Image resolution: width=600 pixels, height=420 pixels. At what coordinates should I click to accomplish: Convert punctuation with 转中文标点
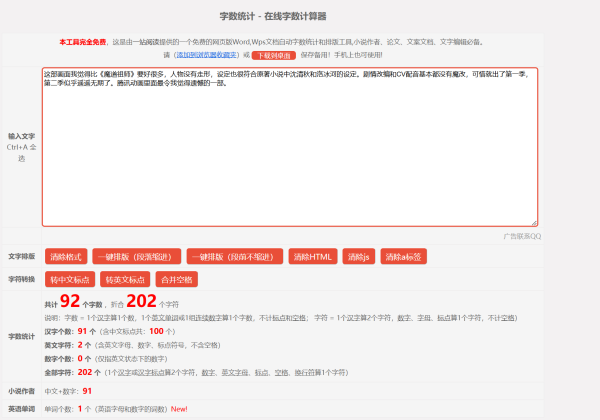coord(70,279)
